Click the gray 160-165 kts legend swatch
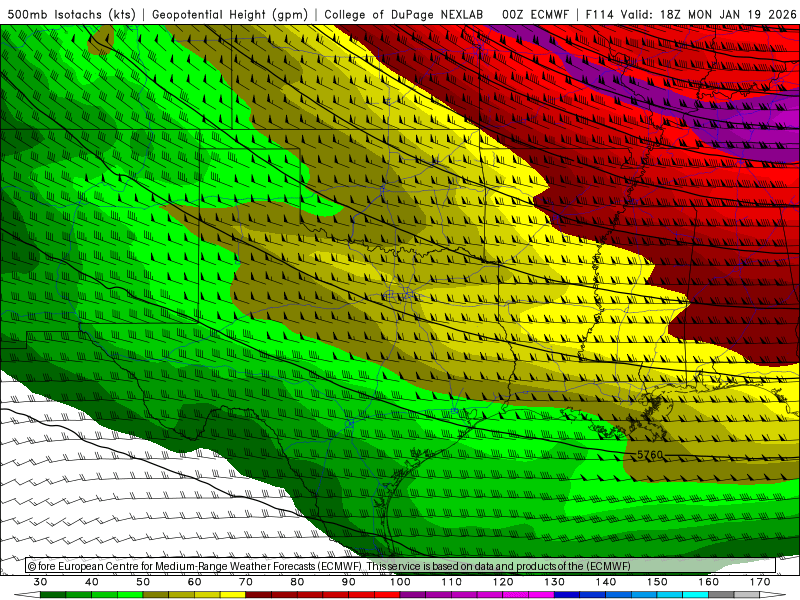The height and width of the screenshot is (600, 800). point(721,595)
